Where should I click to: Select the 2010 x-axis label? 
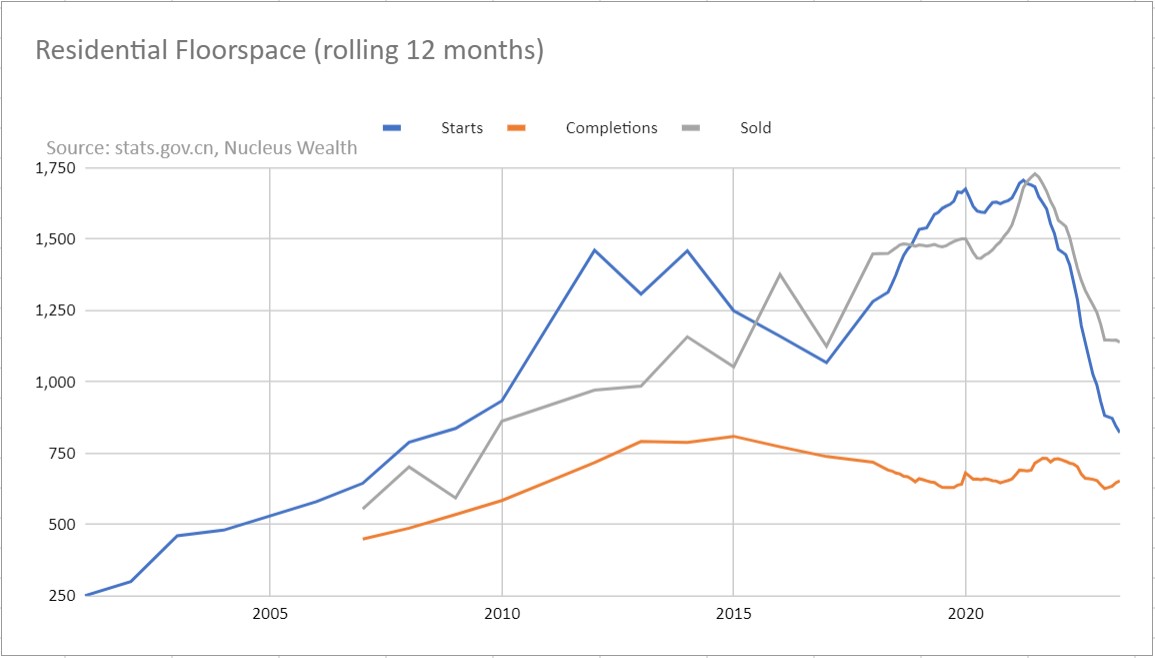point(502,613)
